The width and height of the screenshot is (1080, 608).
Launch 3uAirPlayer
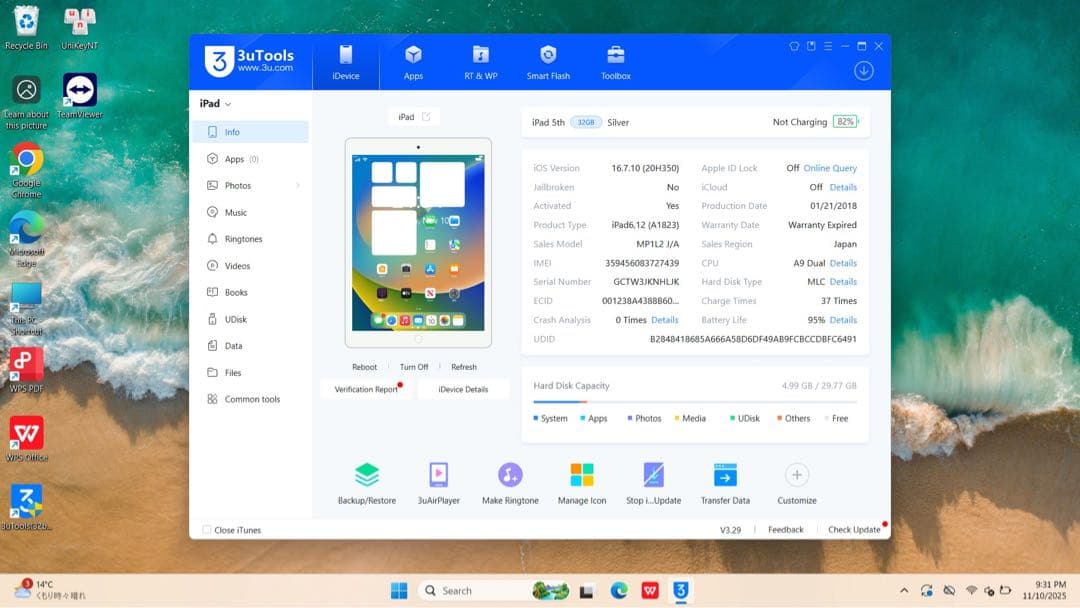(438, 475)
